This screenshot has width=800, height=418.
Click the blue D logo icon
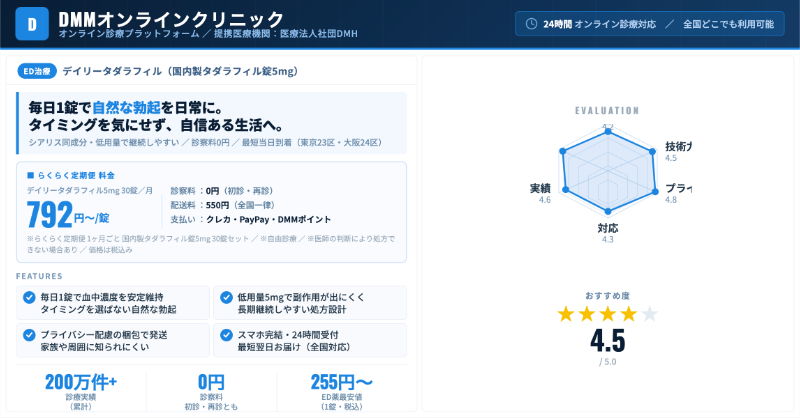point(32,26)
